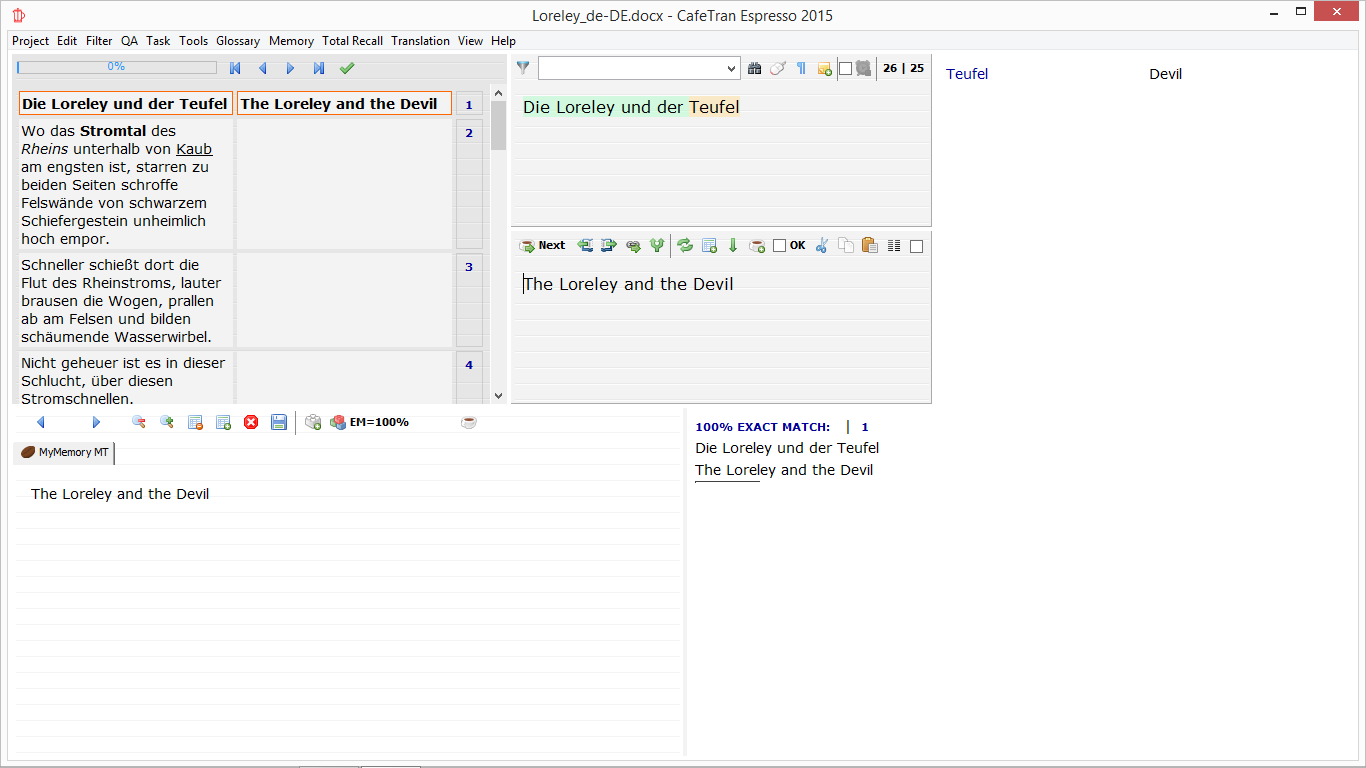Open the filter combo box dropdown
This screenshot has height=768, width=1366.
[731, 68]
